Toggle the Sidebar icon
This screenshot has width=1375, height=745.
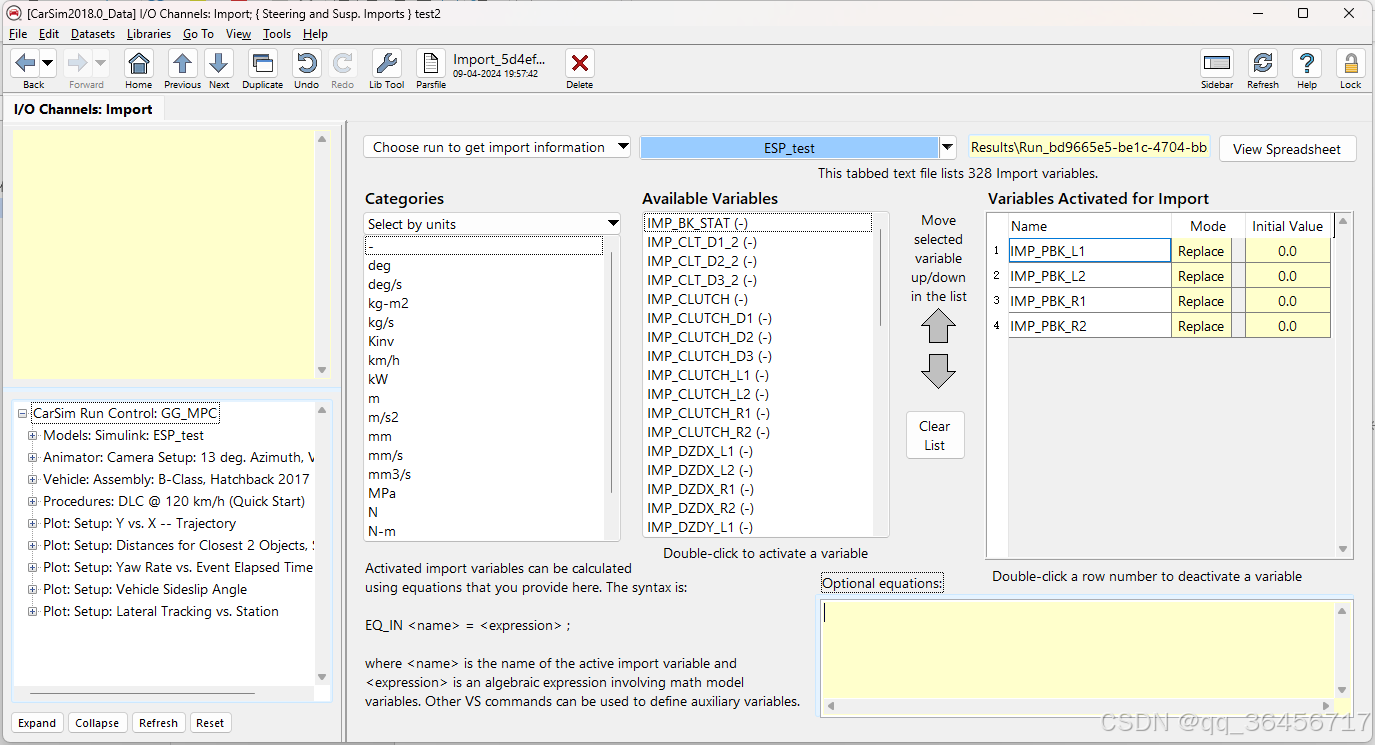(x=1217, y=64)
